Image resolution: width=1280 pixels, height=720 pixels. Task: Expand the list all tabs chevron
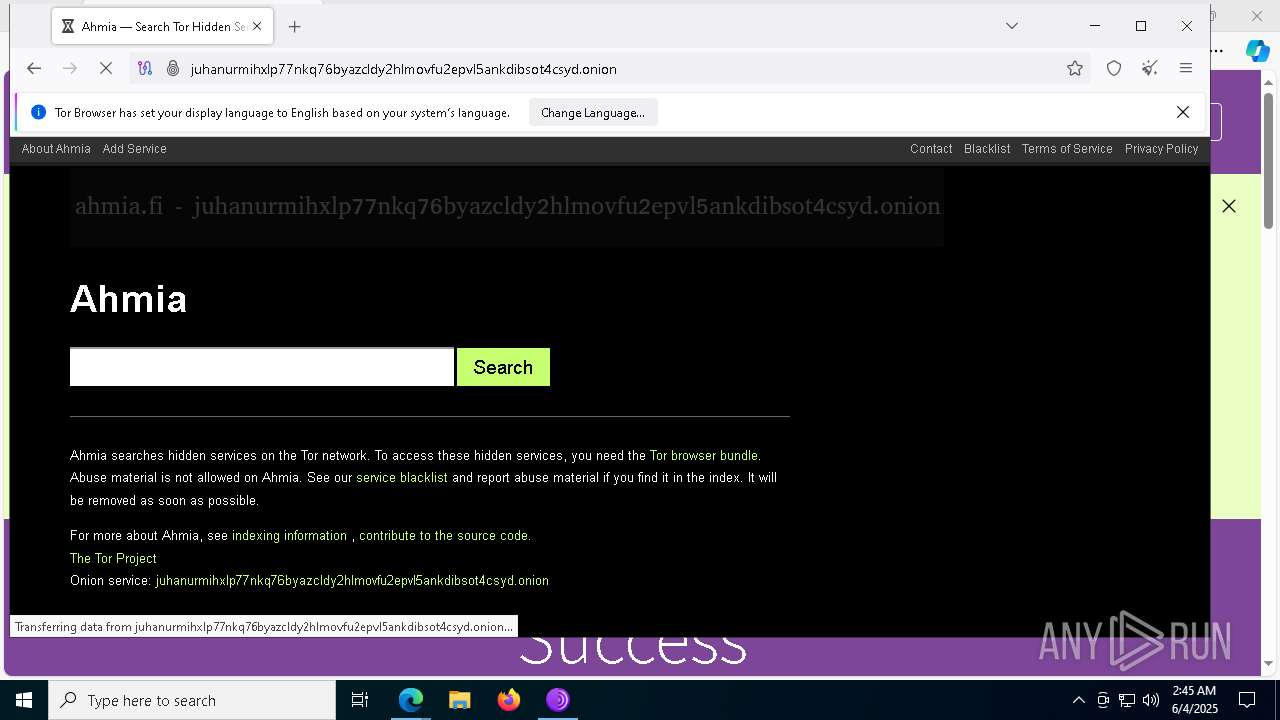point(1012,26)
